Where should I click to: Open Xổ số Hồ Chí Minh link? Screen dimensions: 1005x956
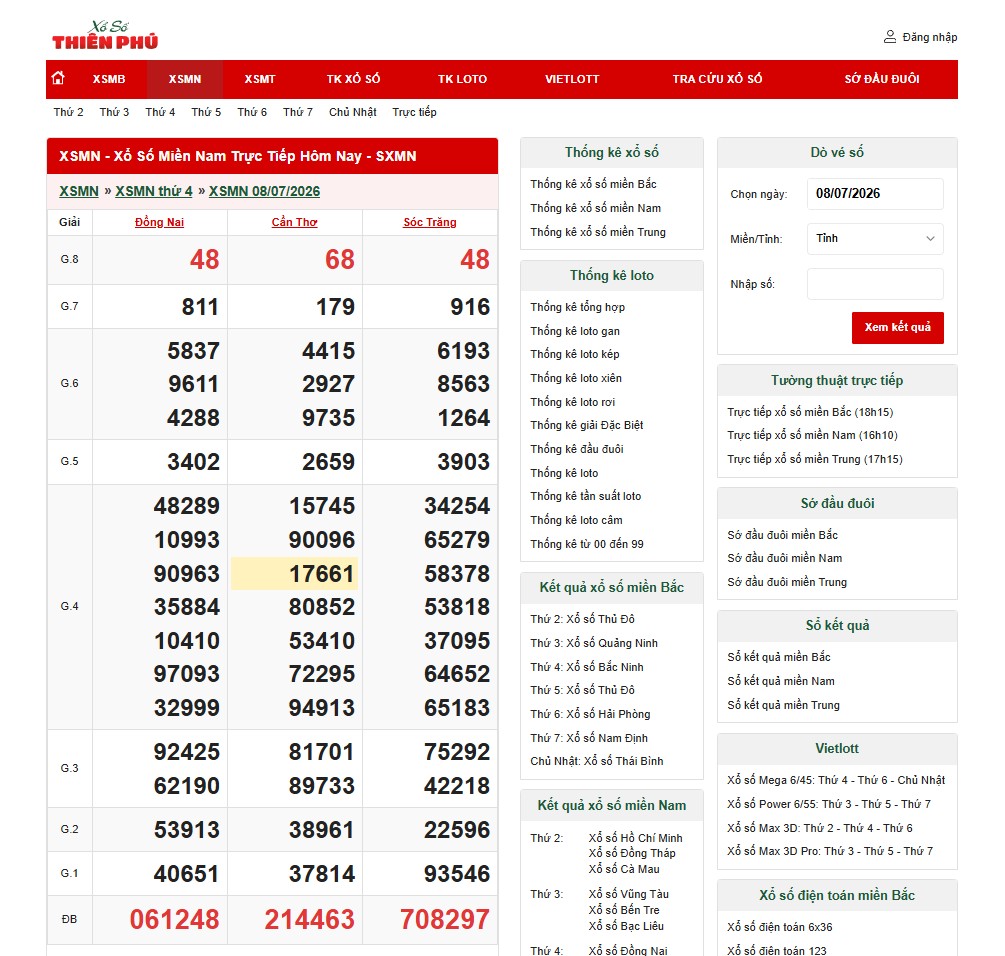635,838
